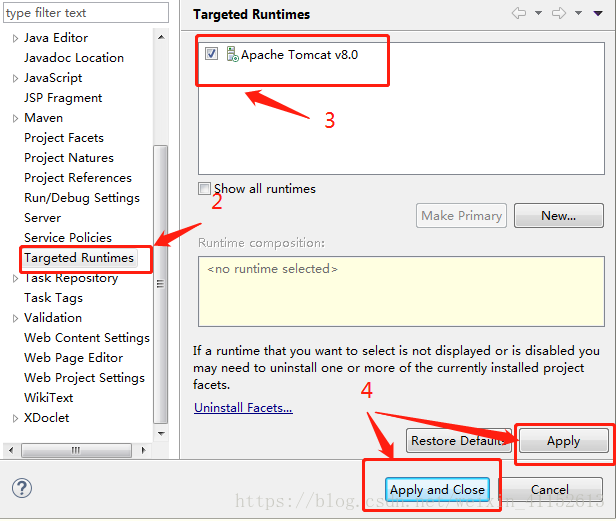Image resolution: width=616 pixels, height=521 pixels.
Task: Expand the Task Repository tree node
Action: [15, 278]
